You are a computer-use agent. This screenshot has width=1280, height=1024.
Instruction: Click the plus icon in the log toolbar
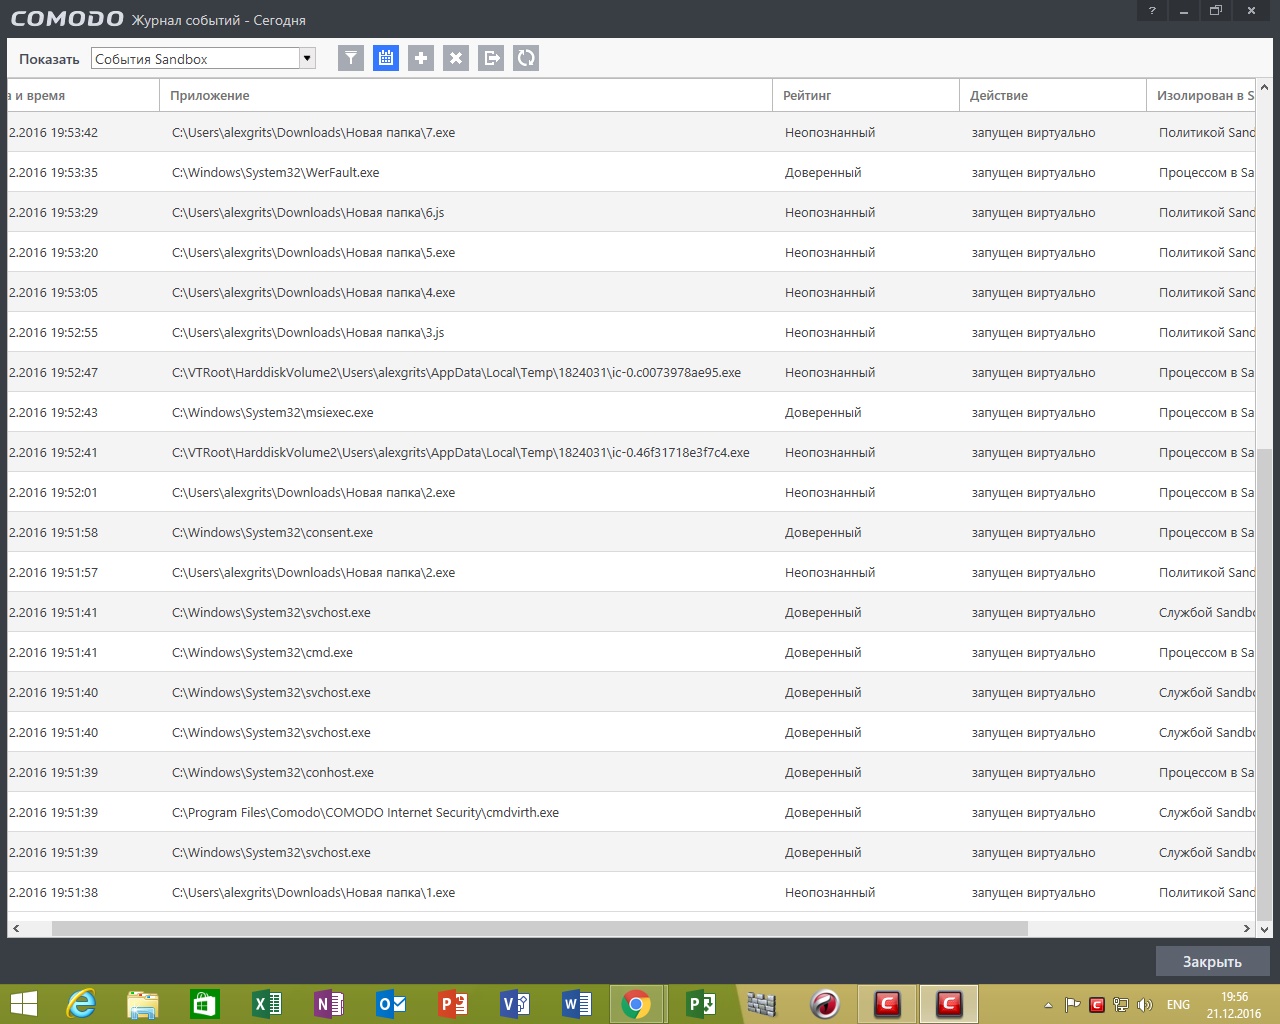click(x=421, y=58)
